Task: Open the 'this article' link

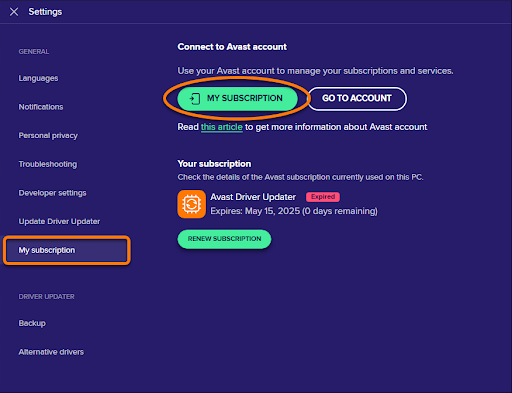Action: (222, 127)
